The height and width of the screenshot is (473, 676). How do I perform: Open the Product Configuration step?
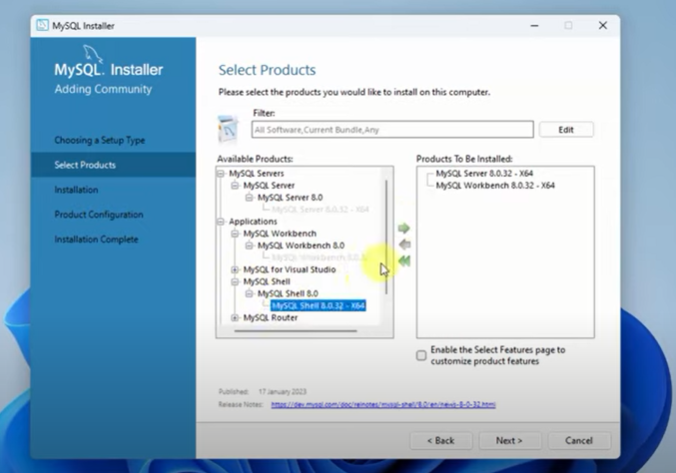[x=99, y=214]
